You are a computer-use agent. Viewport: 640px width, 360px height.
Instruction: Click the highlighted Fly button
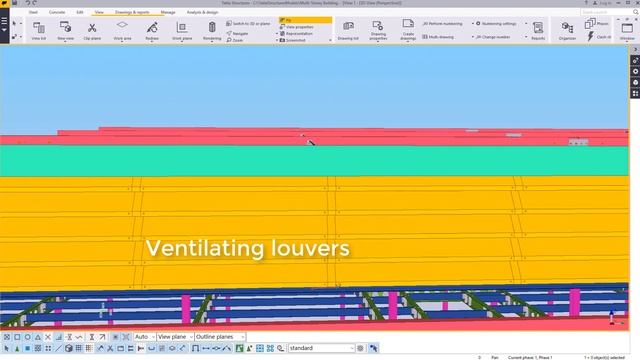[305, 20]
